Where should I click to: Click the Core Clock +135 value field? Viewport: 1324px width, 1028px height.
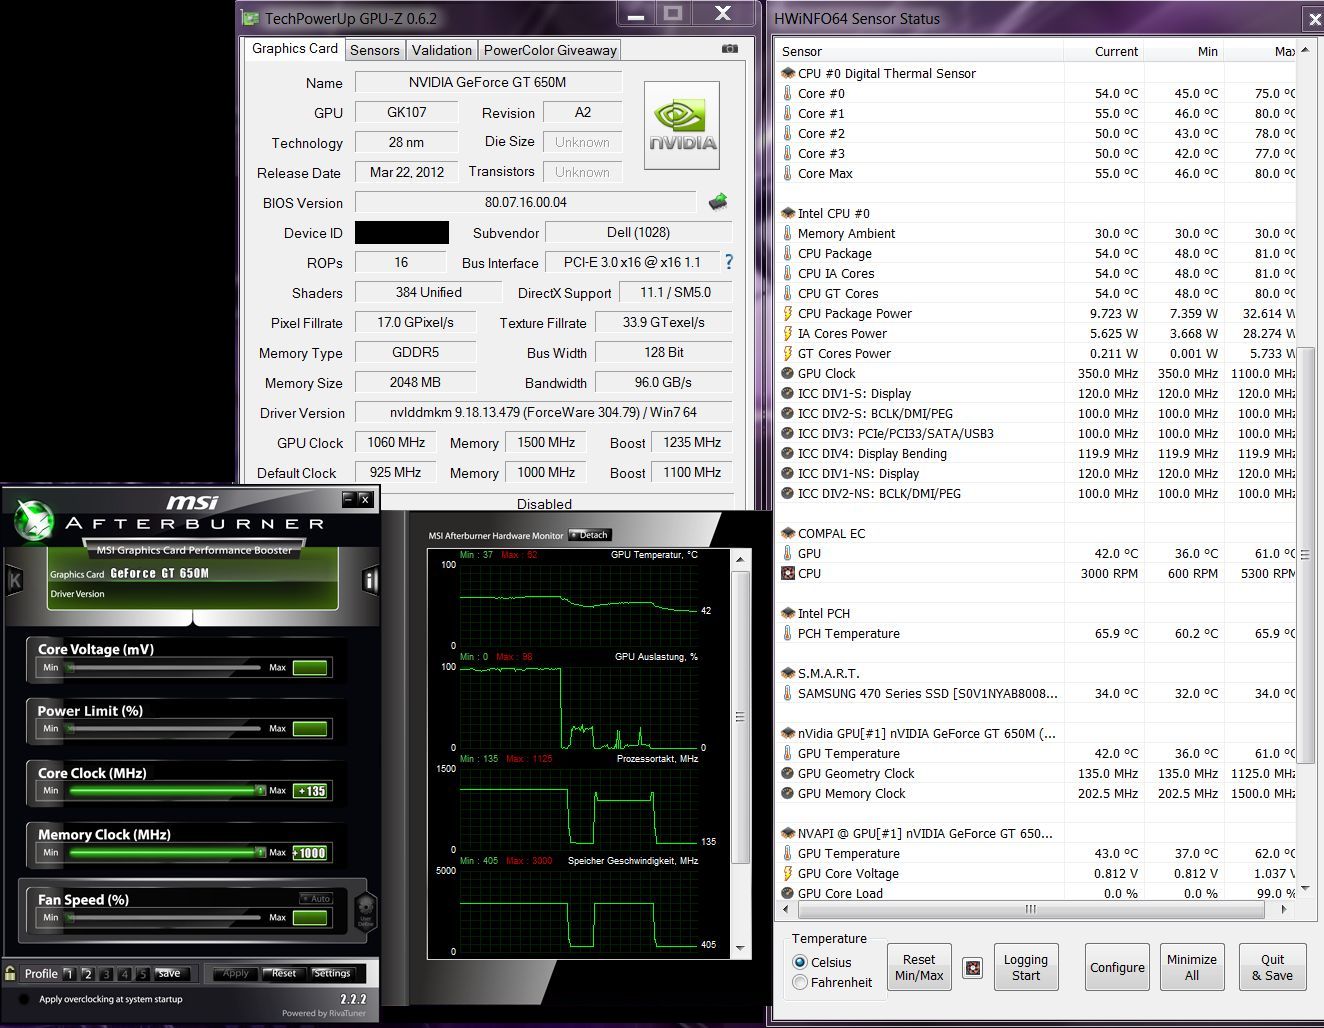310,791
